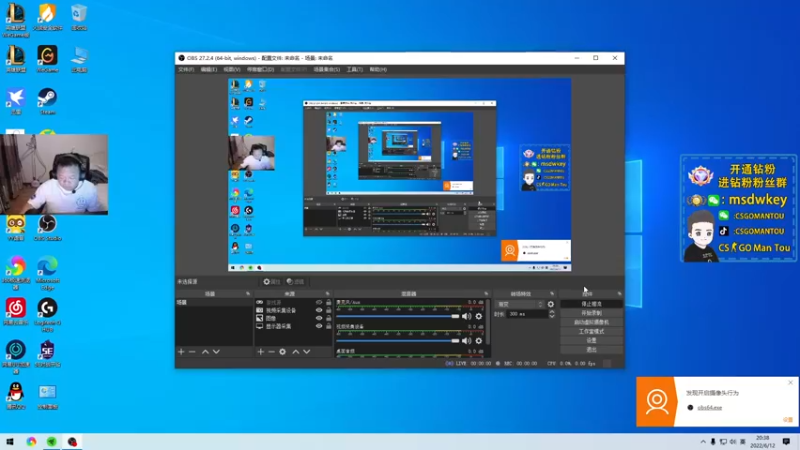
Task: Hide the 视频采集设备 source with its eye icon
Action: pos(319,310)
